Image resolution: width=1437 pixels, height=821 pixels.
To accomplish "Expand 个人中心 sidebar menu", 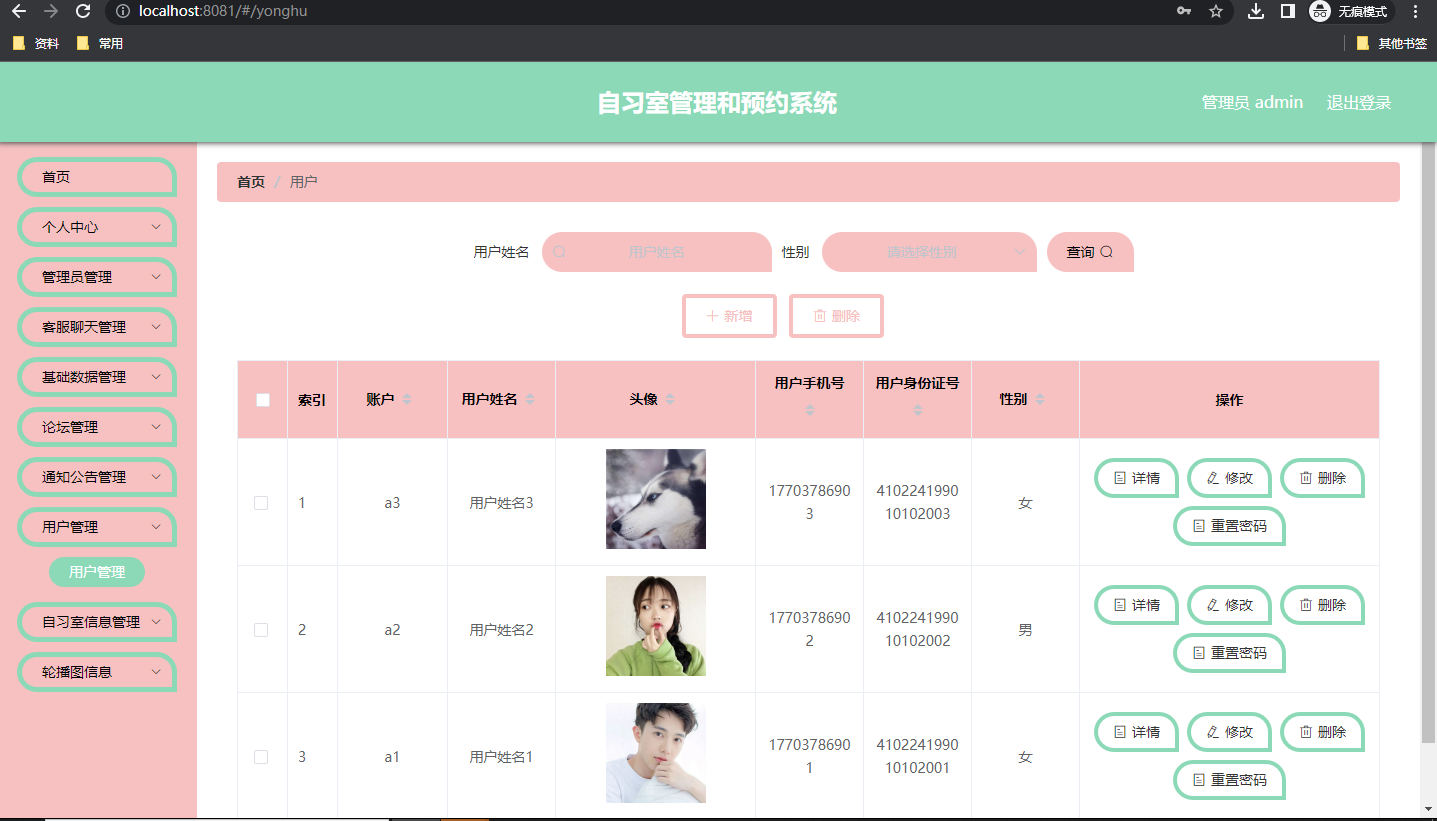I will coord(97,227).
